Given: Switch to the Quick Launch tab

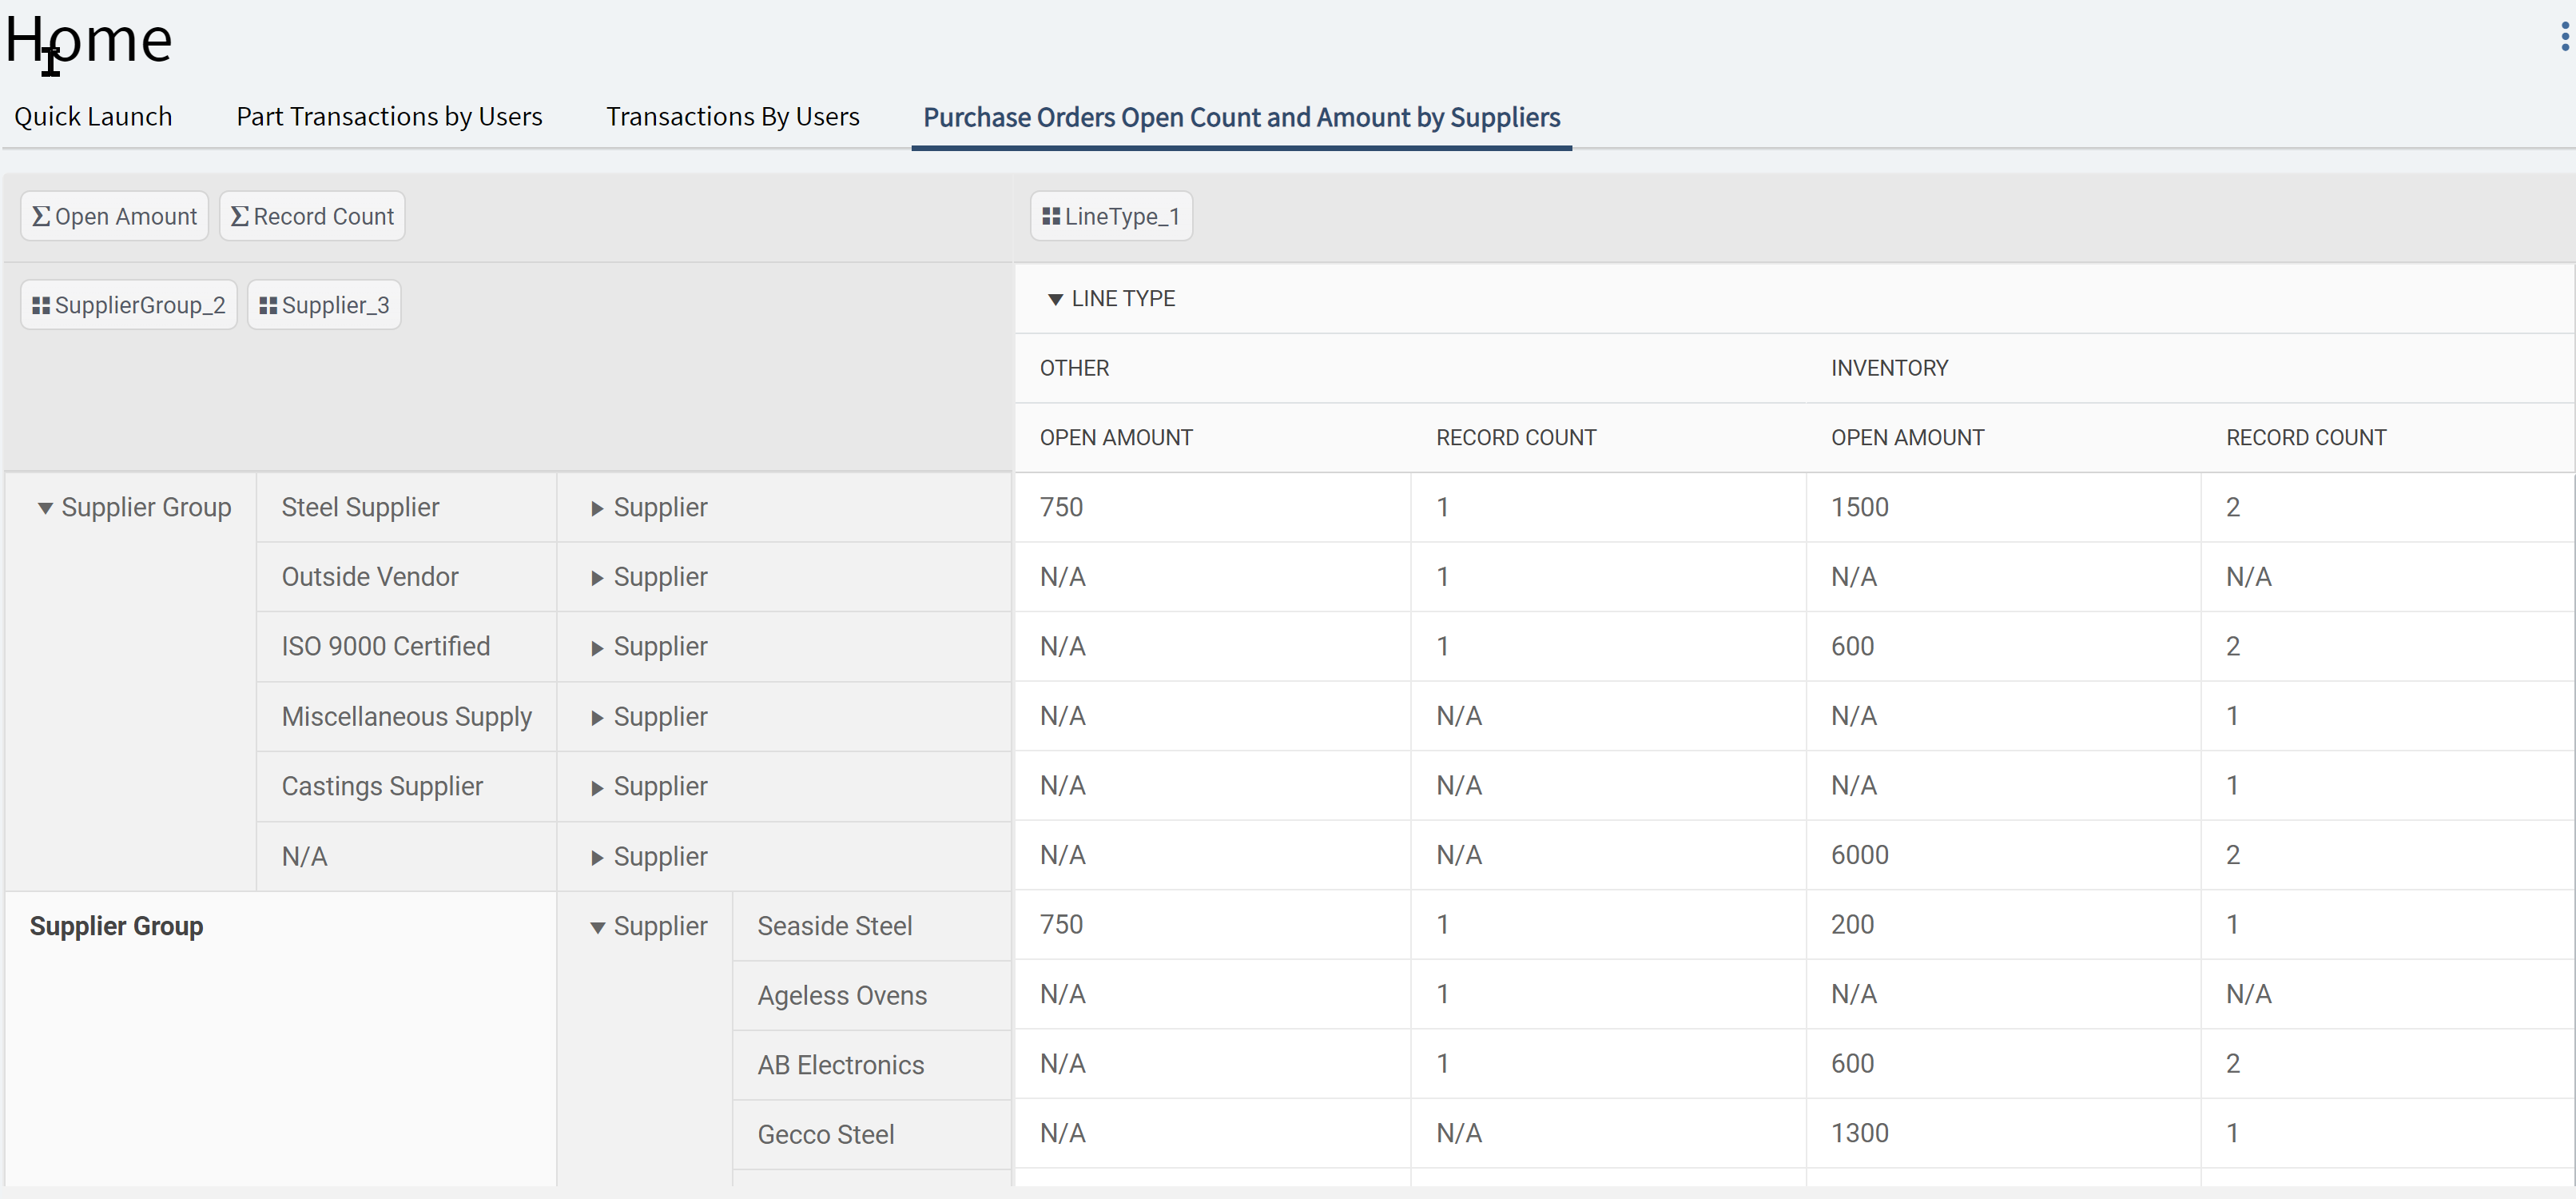Looking at the screenshot, I should 93,117.
